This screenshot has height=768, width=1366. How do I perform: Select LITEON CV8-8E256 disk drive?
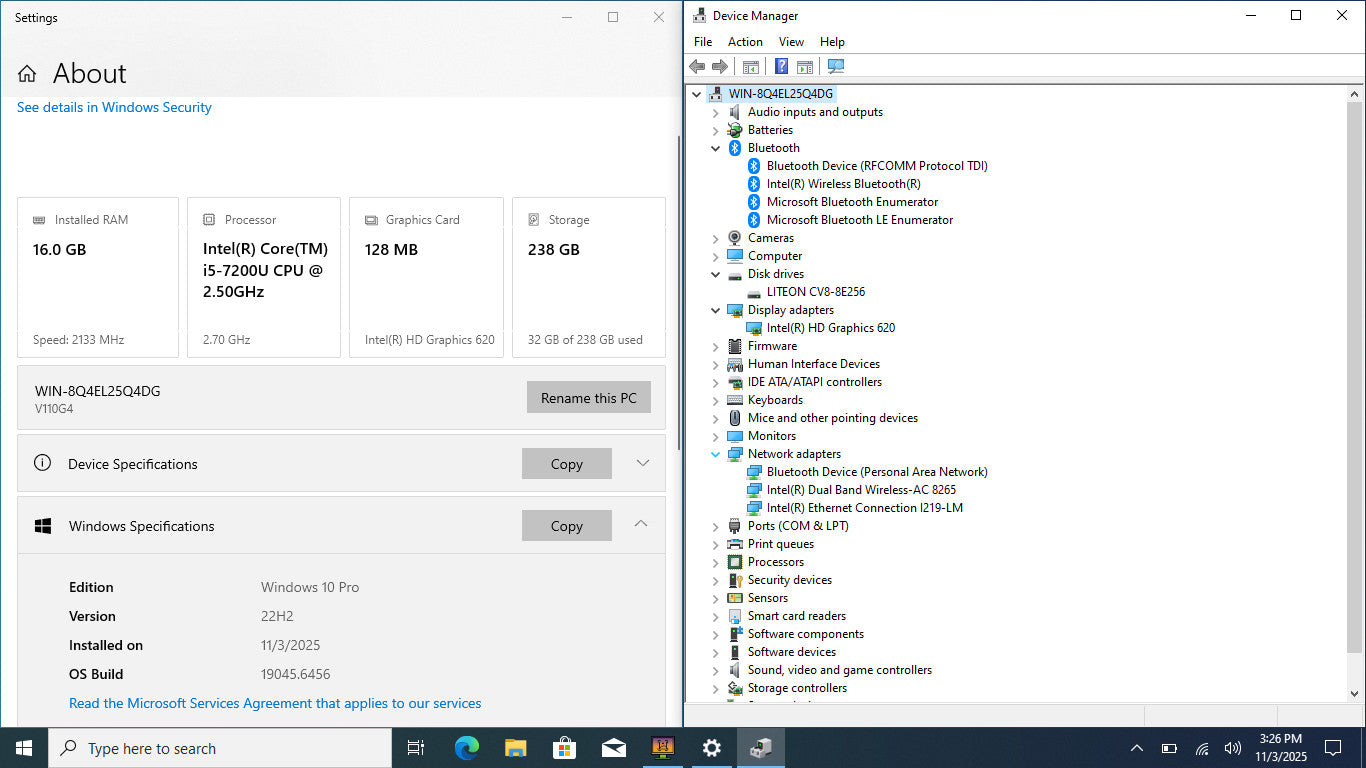[815, 292]
